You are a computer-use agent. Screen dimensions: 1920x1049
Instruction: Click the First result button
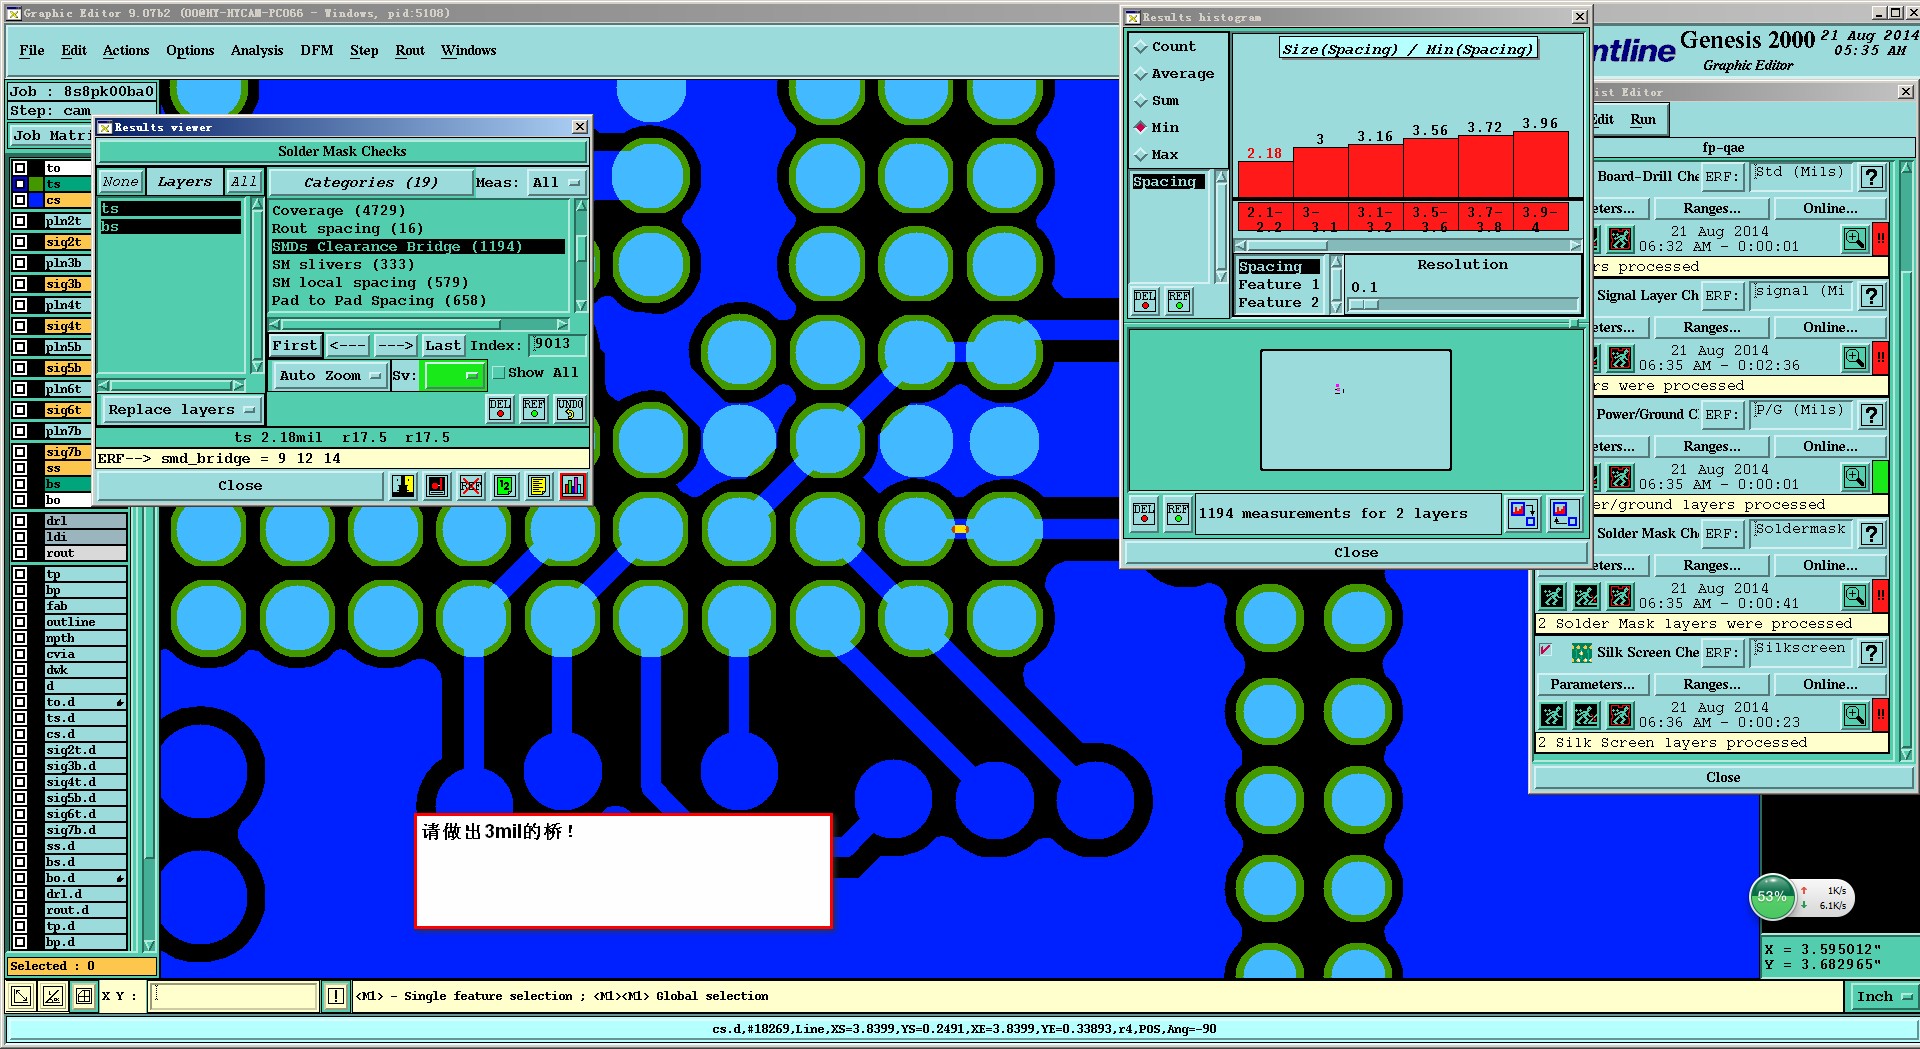294,345
